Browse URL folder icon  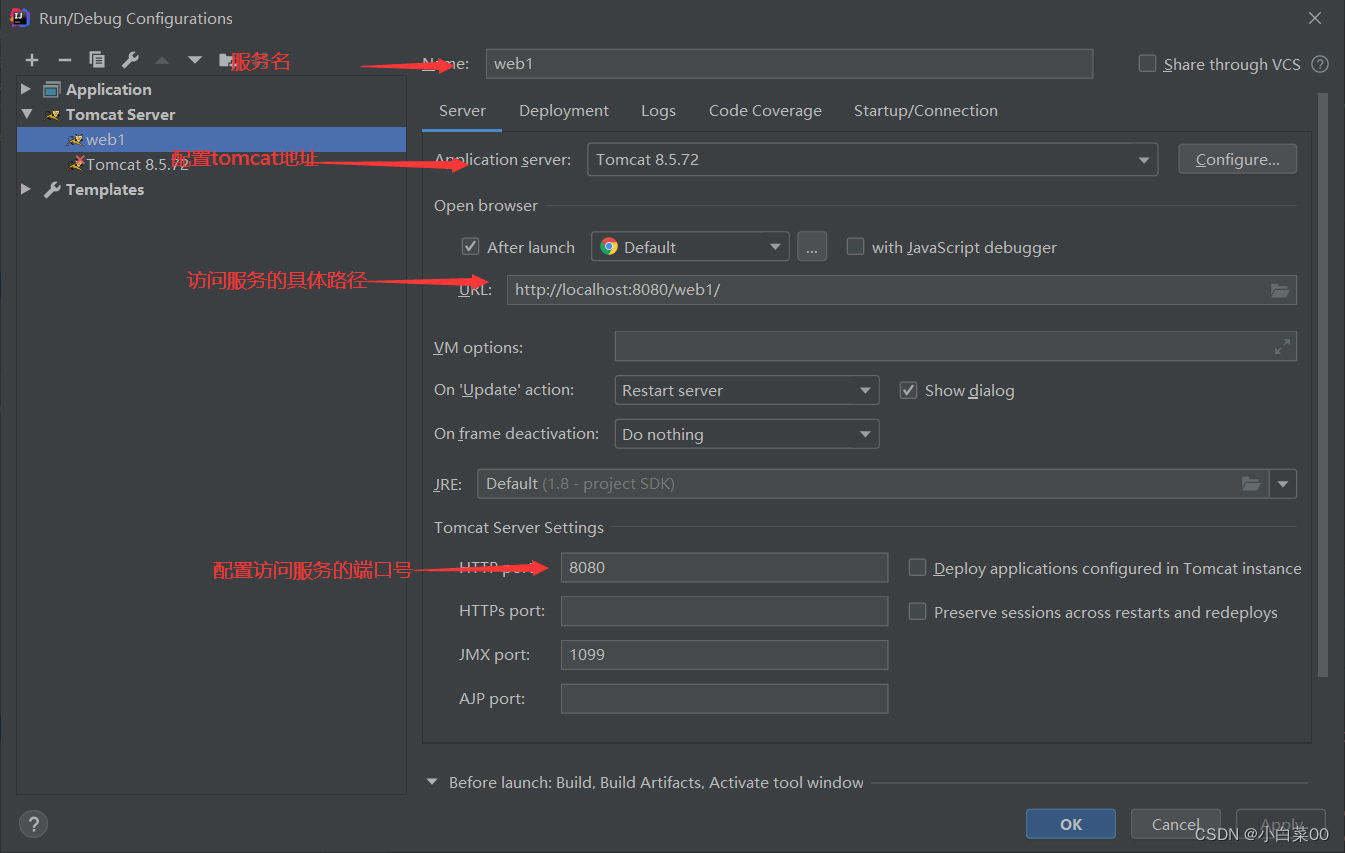click(x=1280, y=290)
